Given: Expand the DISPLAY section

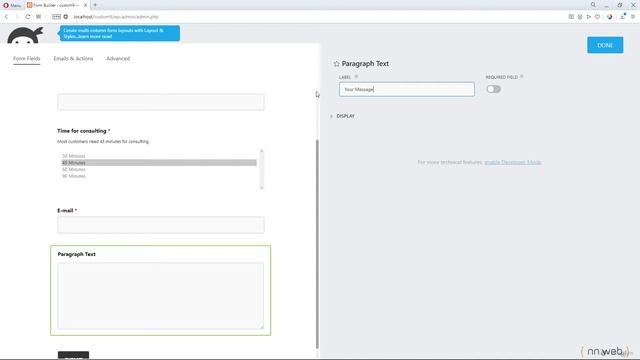Looking at the screenshot, I should (342, 116).
